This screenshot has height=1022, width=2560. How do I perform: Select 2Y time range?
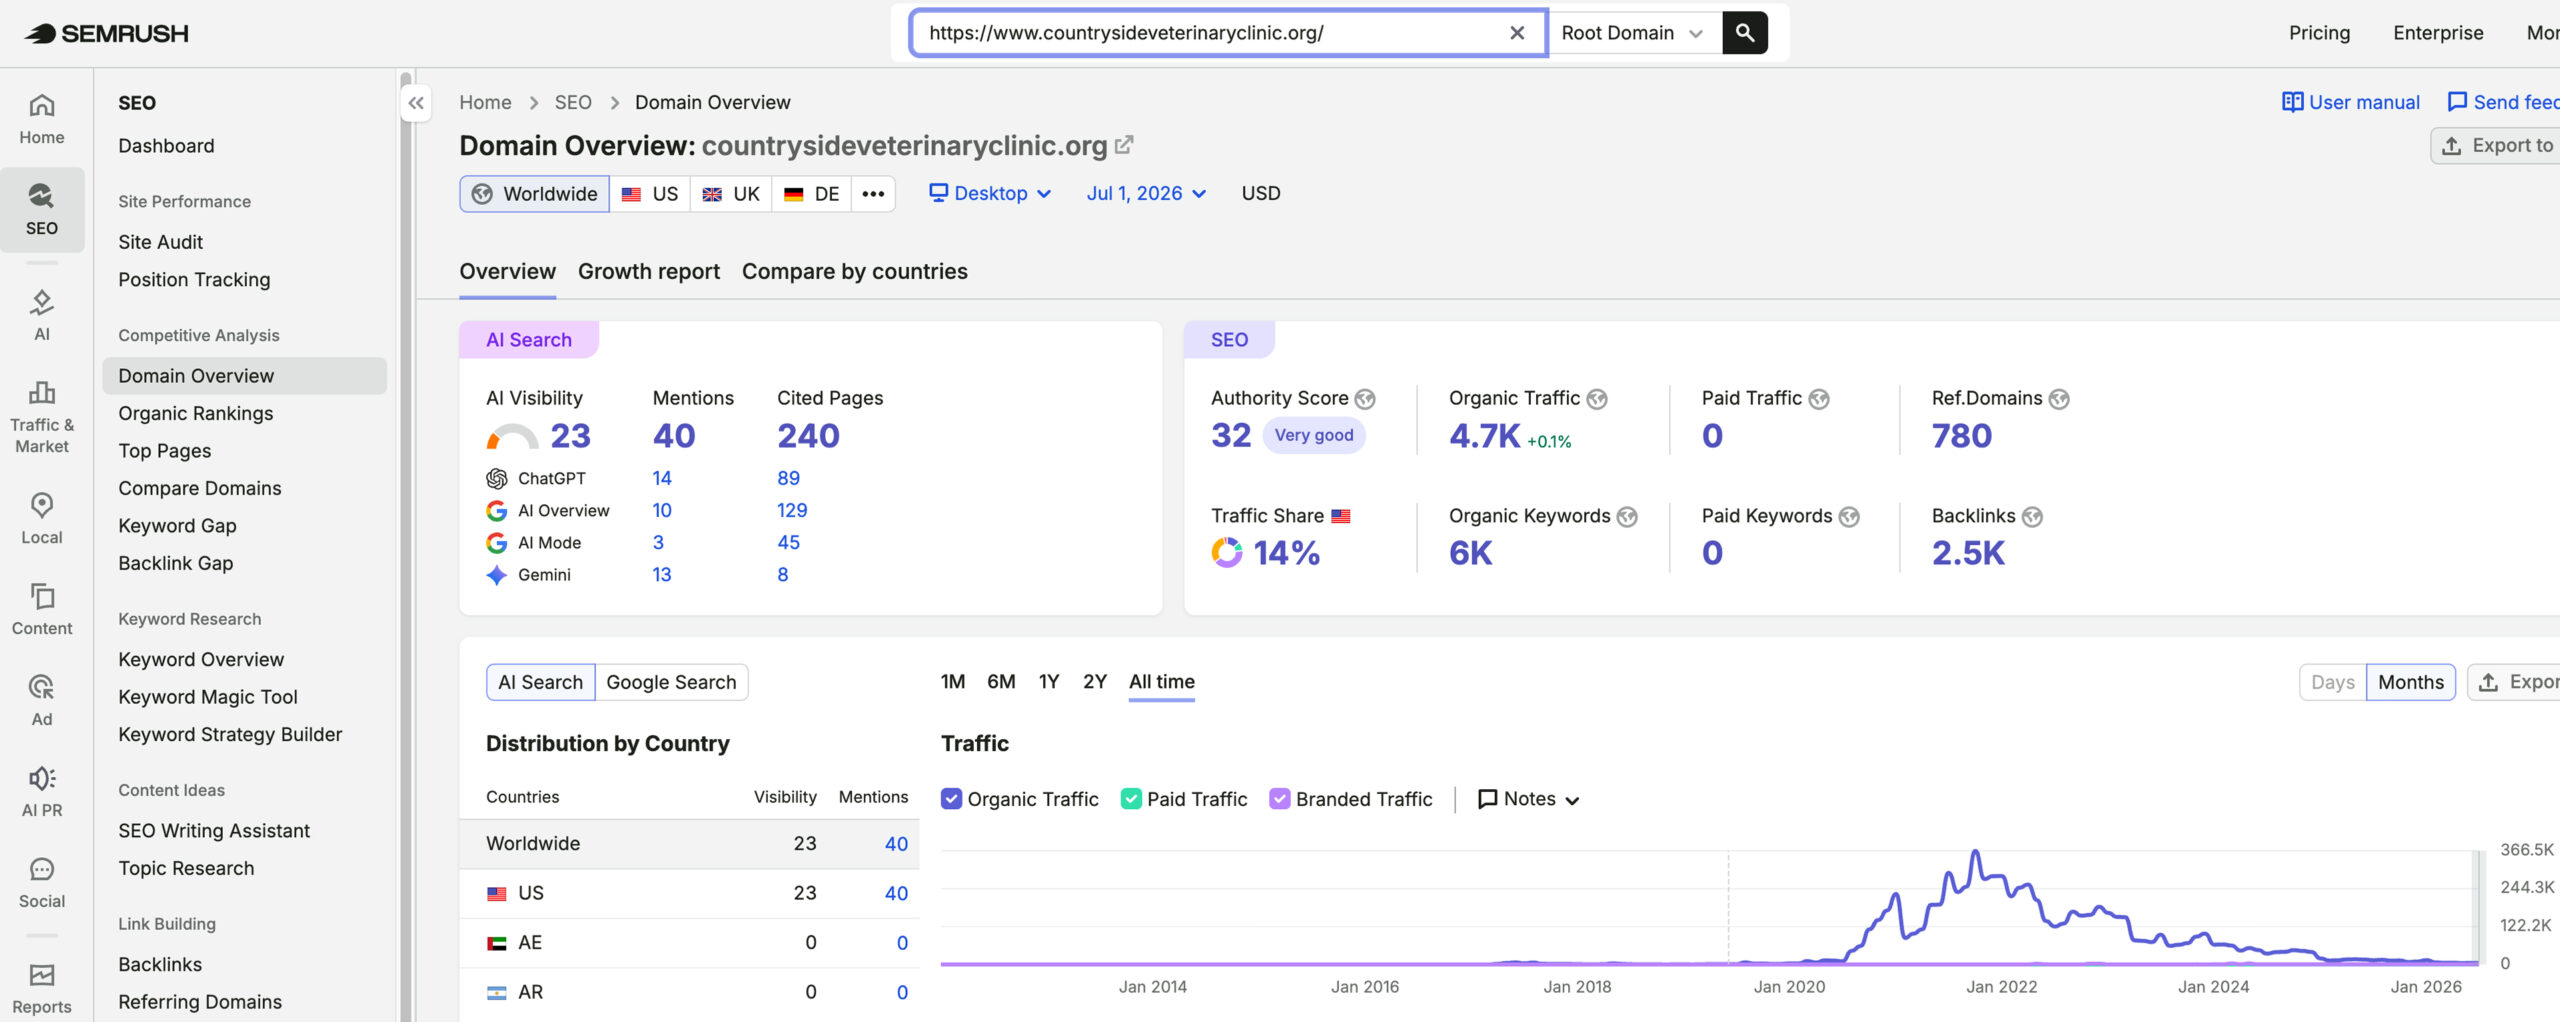pos(1095,682)
